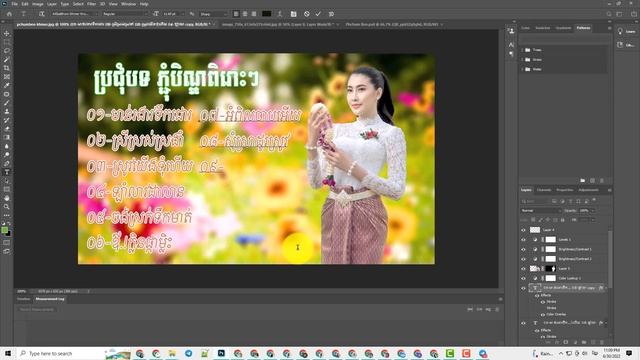This screenshot has height=360, width=640.
Task: Toggle text orientation icon
Action: tap(42, 14)
